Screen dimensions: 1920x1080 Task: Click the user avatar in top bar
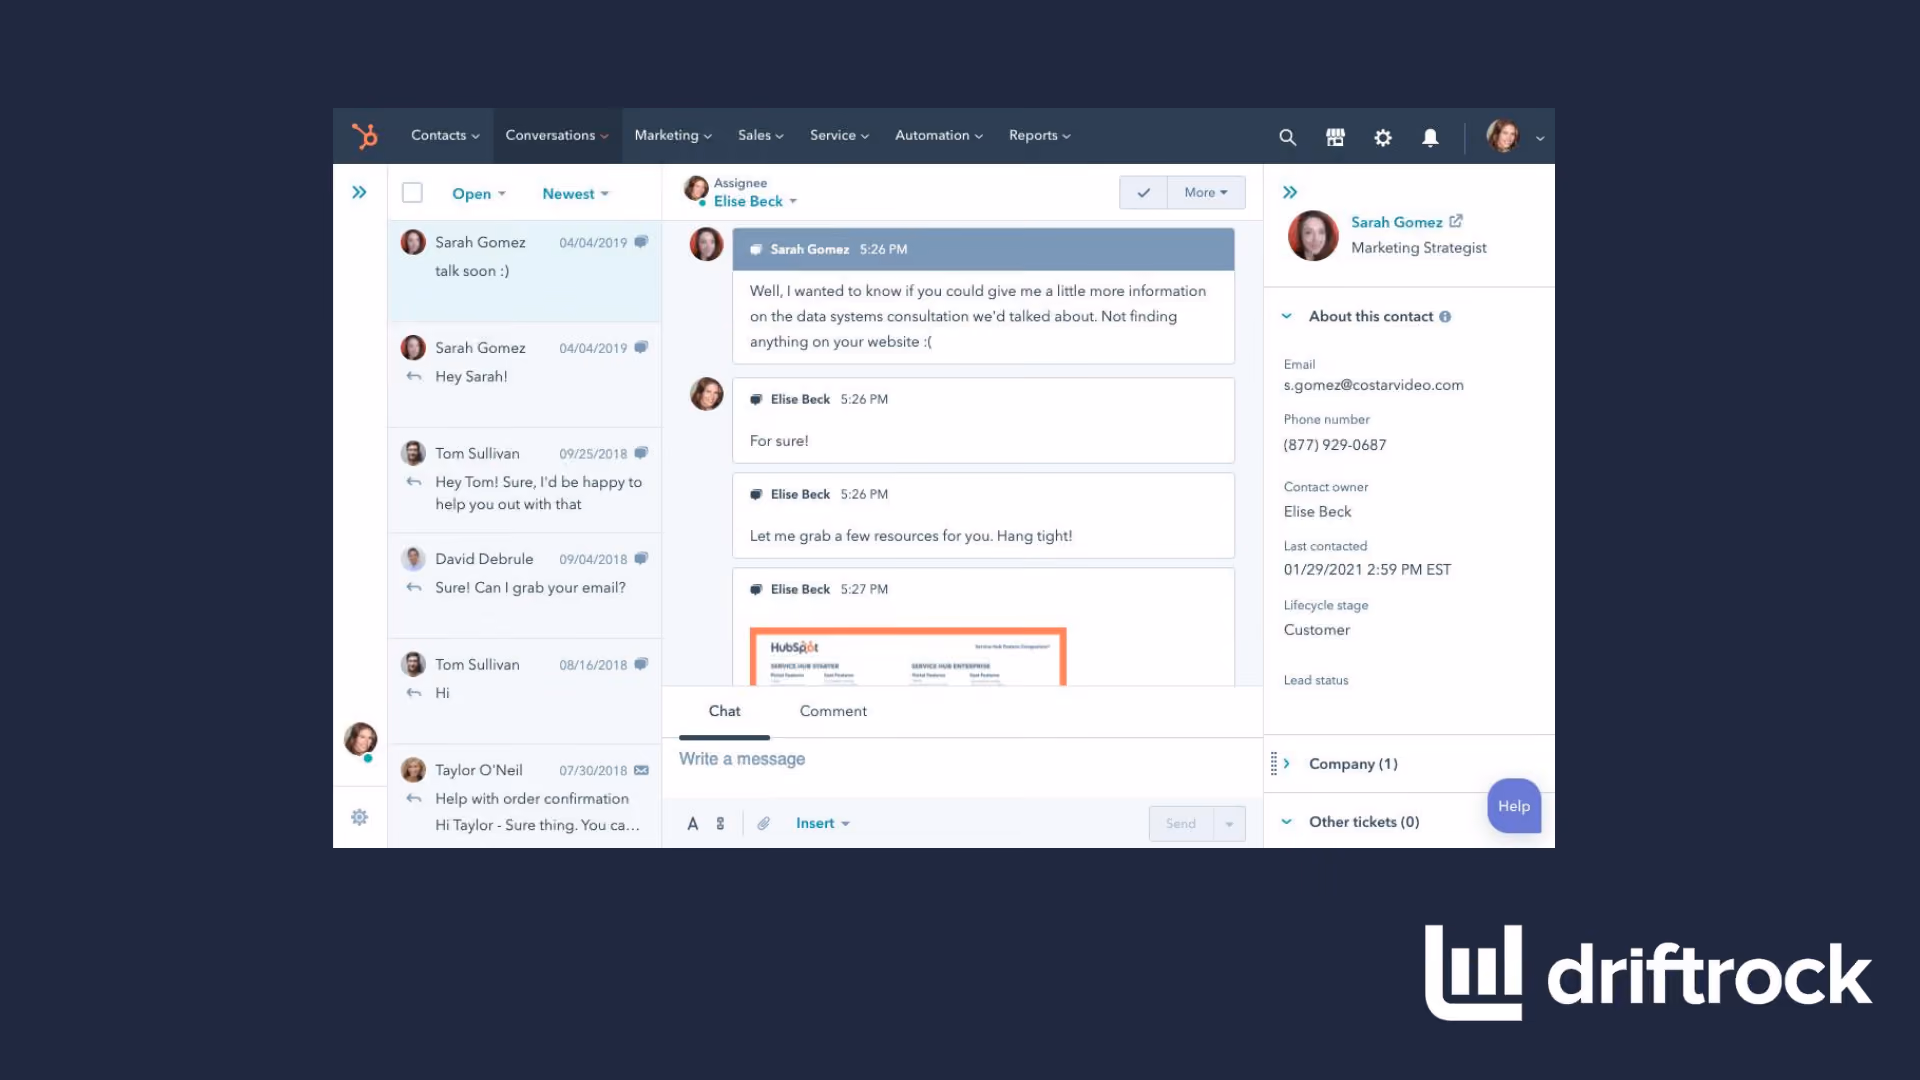[x=1503, y=136]
